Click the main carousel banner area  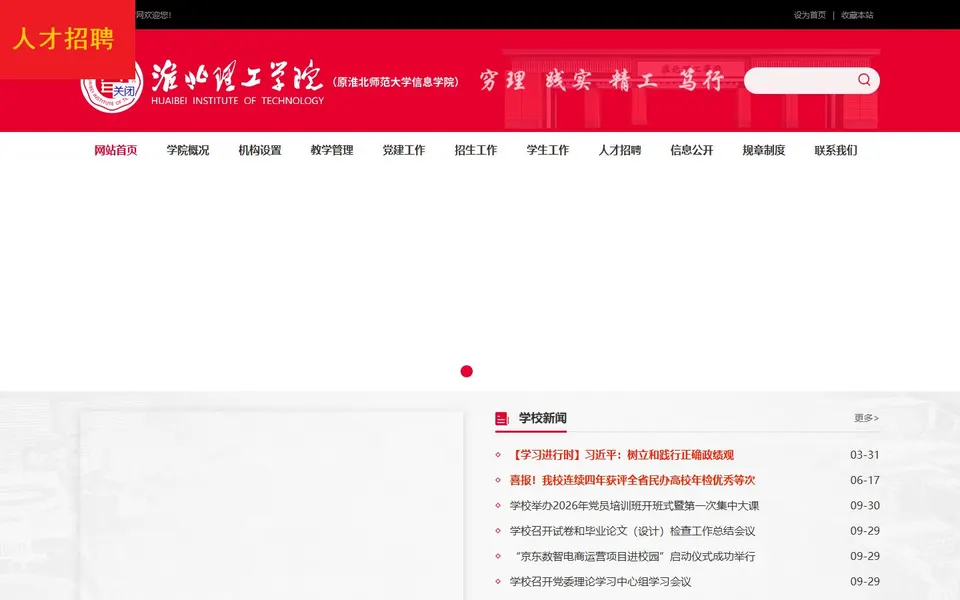coord(480,279)
